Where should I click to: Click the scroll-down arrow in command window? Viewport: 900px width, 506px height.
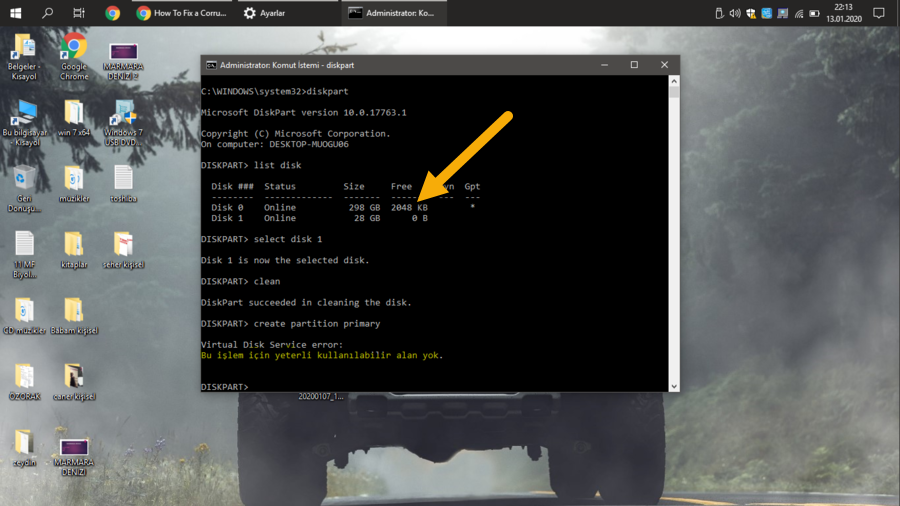click(x=674, y=387)
